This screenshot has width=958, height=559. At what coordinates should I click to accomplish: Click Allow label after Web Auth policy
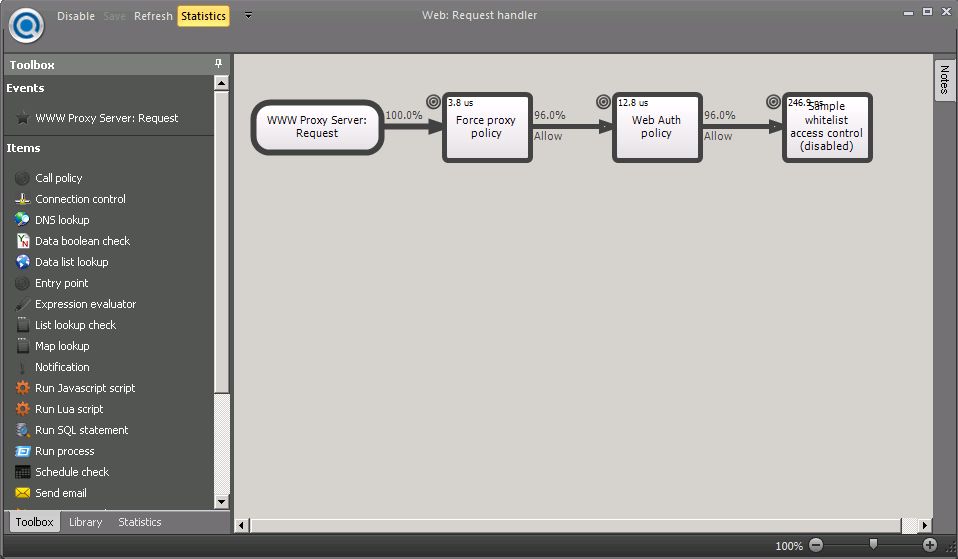tap(718, 136)
